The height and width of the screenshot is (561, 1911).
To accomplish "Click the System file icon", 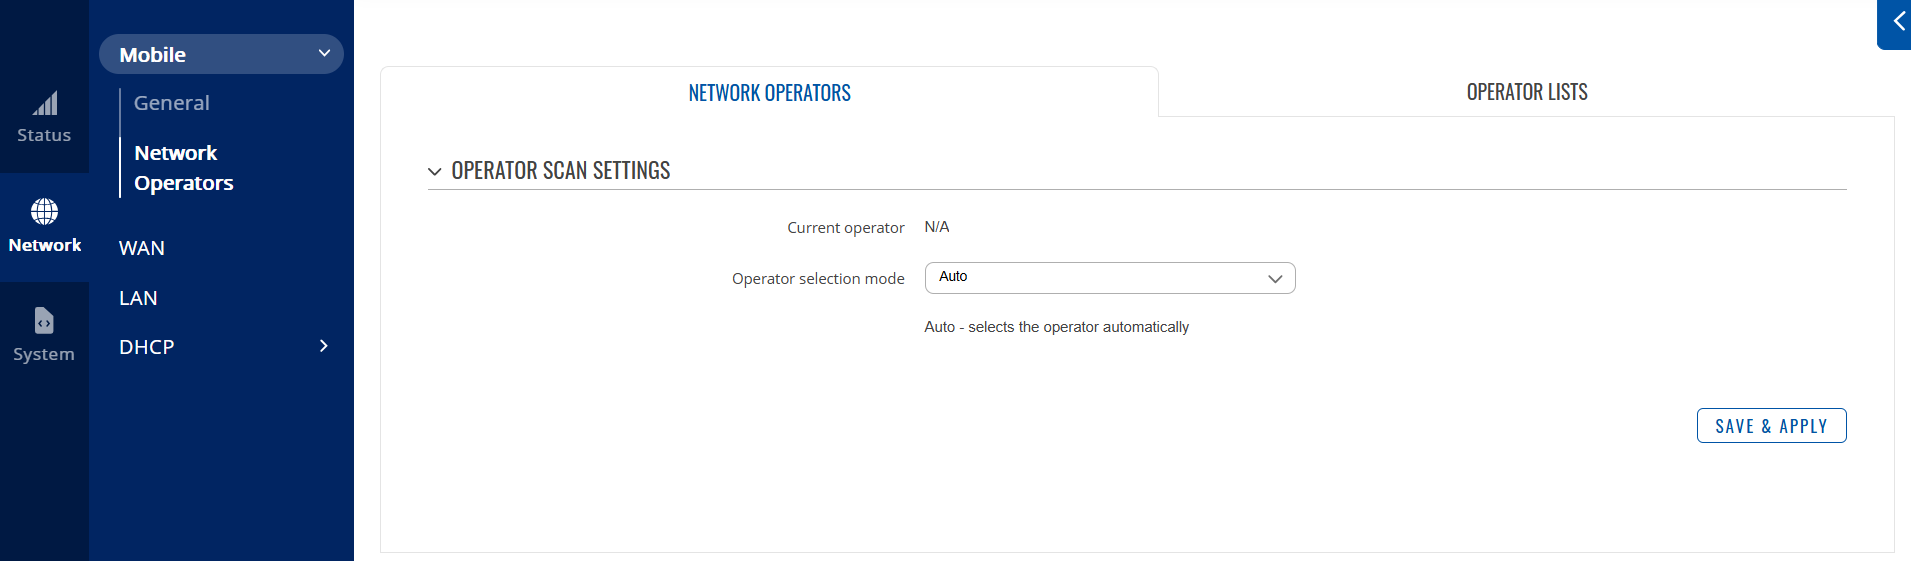I will coord(44,321).
